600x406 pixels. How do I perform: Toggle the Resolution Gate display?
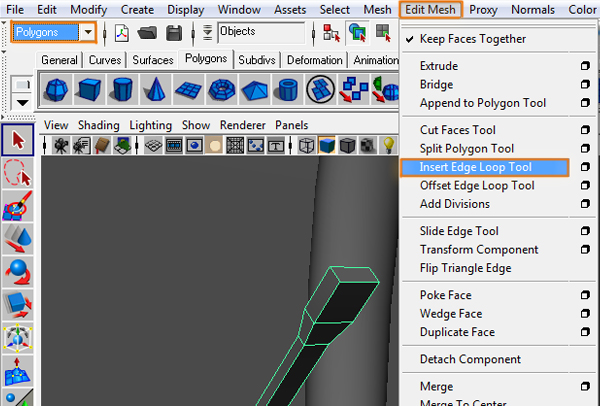194,146
